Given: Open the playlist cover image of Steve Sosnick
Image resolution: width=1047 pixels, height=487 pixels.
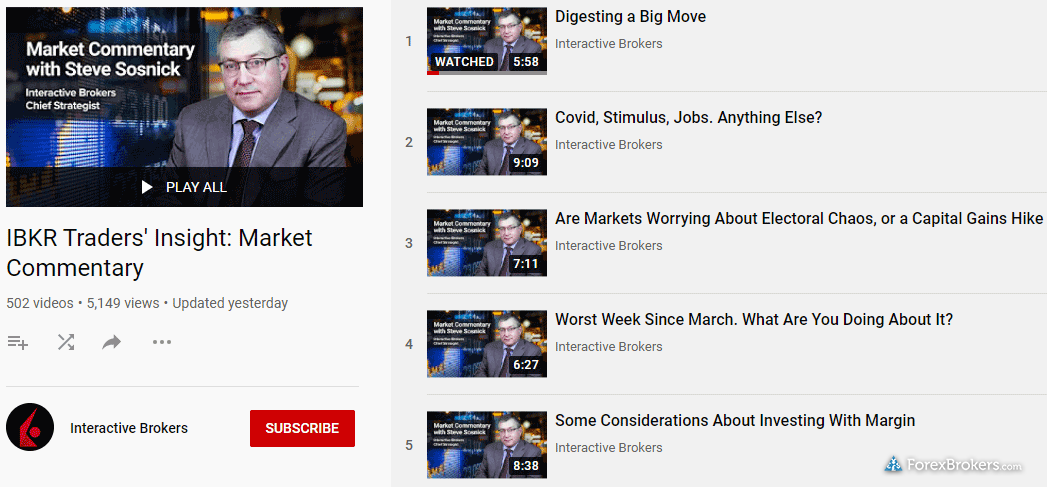Looking at the screenshot, I should click(184, 107).
